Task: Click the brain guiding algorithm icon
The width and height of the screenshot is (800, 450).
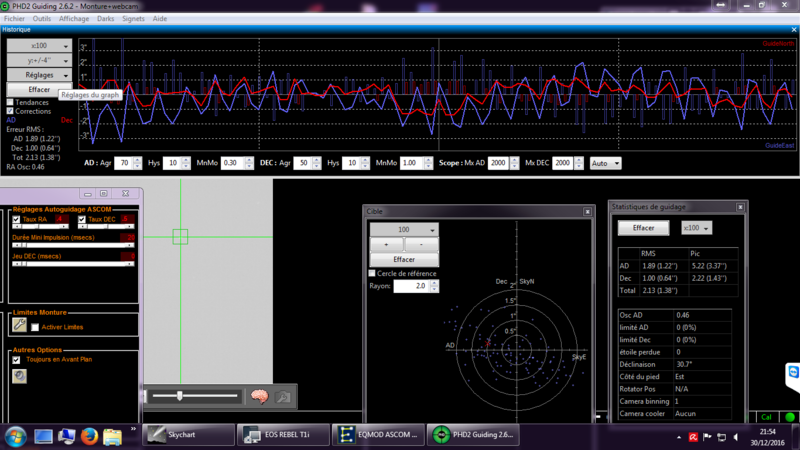Action: click(259, 396)
